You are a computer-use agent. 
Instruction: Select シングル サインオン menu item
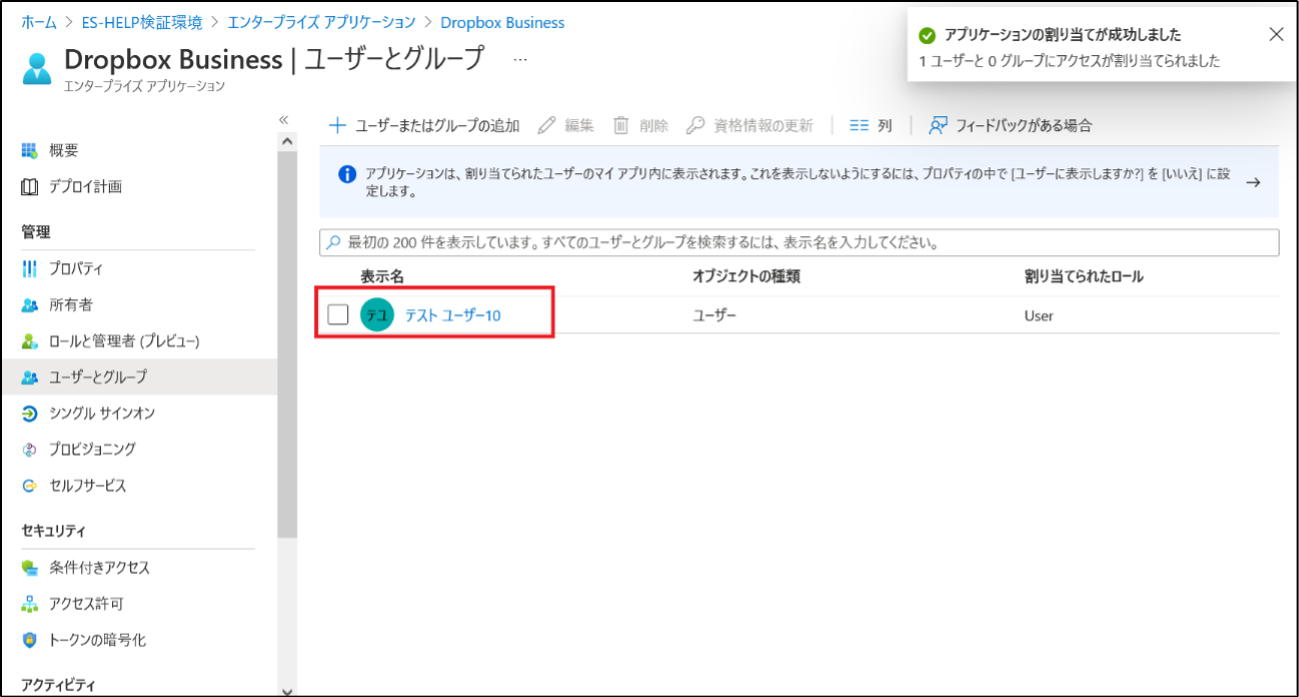102,413
